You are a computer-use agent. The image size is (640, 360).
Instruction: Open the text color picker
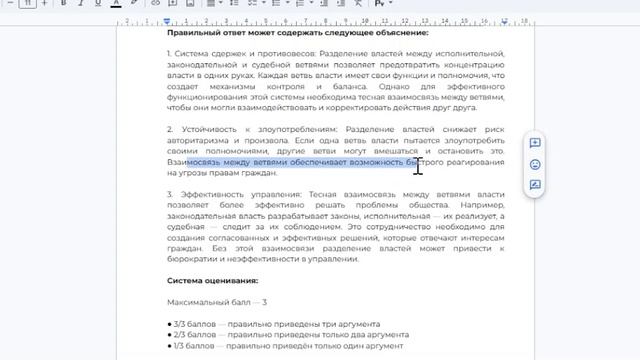pos(116,3)
